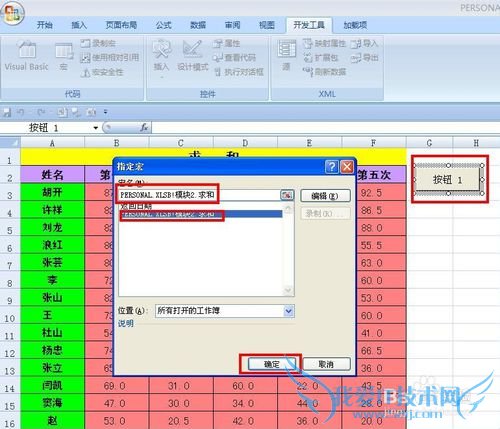Click XML 导入 import
500x429 pixels.
(x=364, y=43)
